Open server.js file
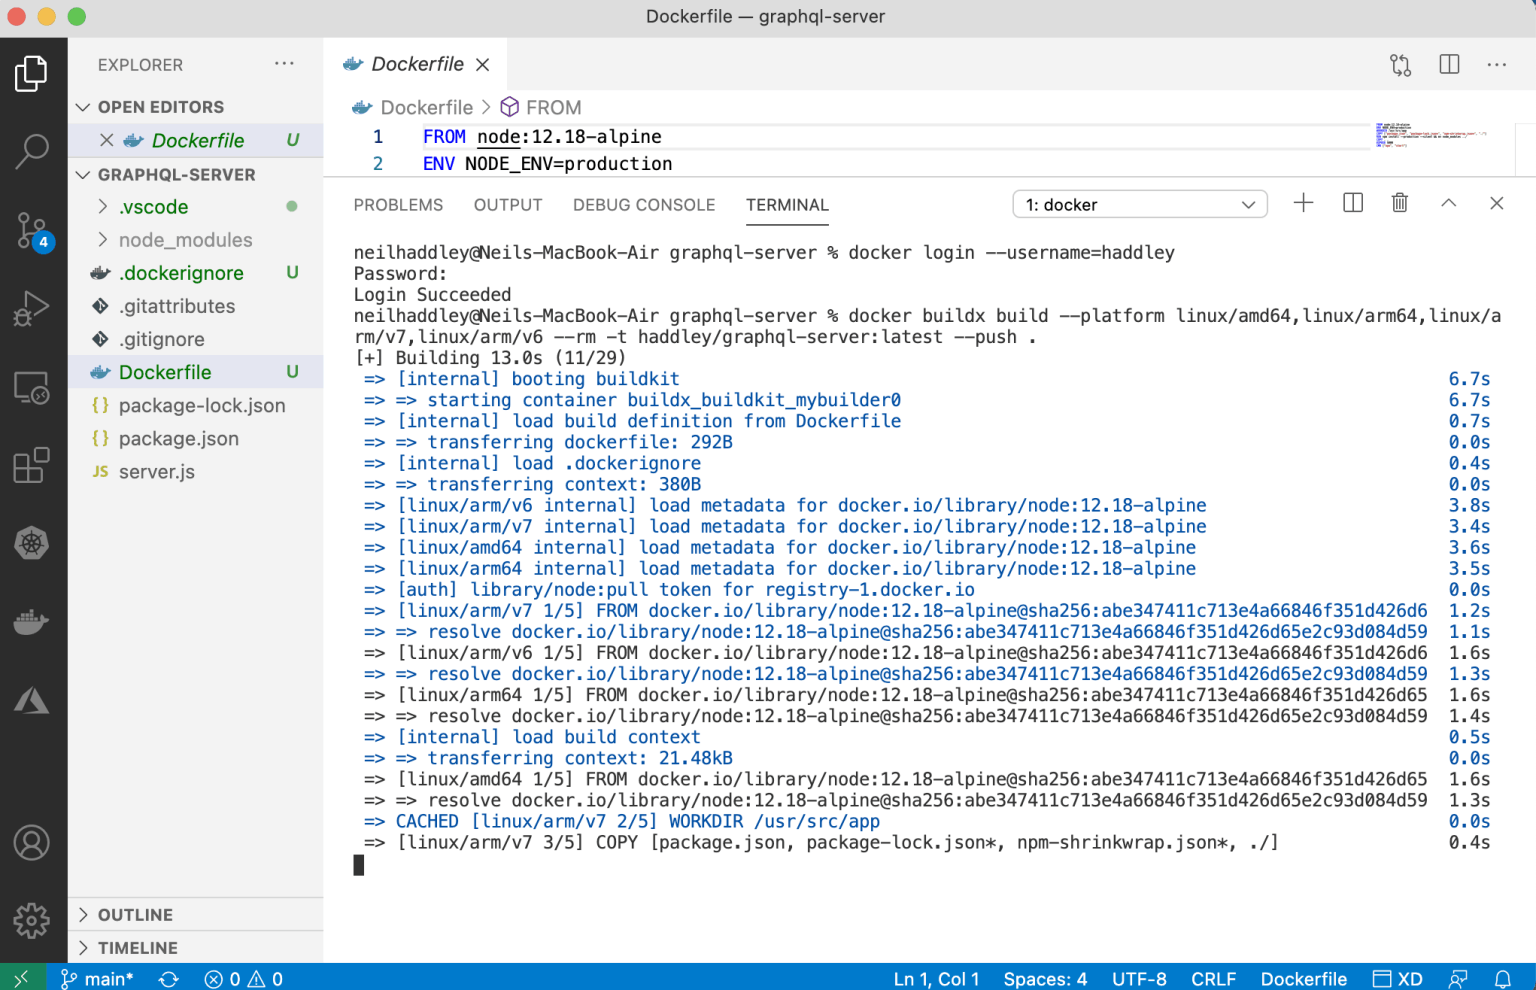The width and height of the screenshot is (1536, 990). point(156,471)
